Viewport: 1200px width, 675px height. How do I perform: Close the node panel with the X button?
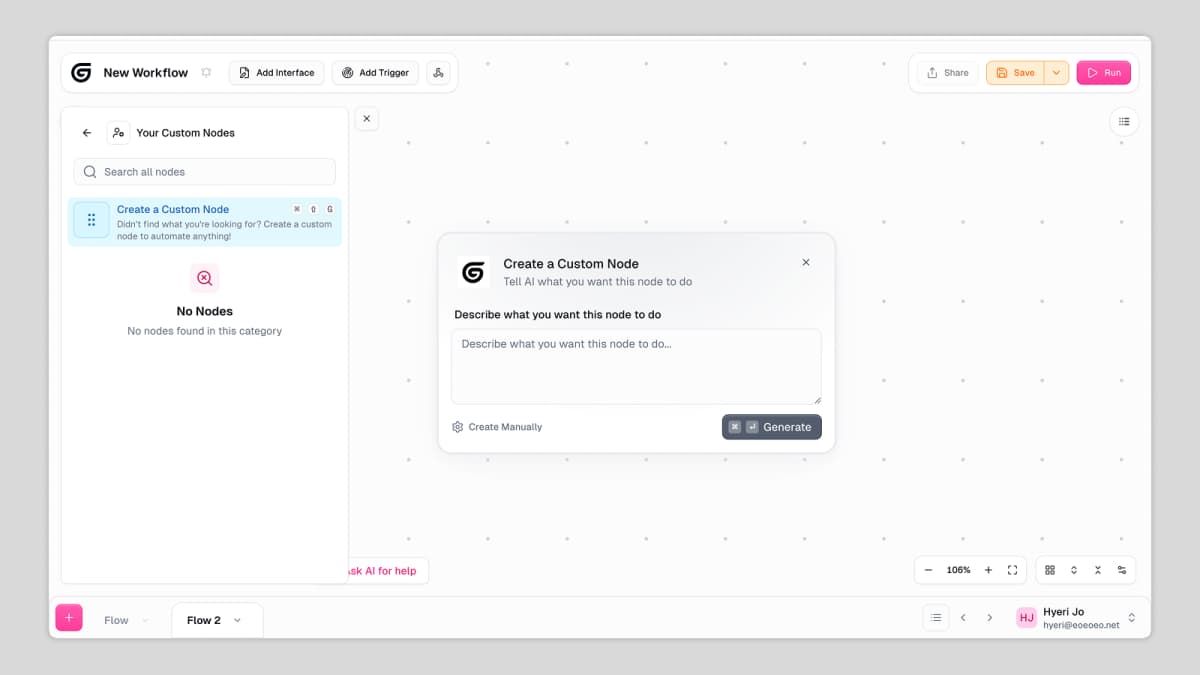coord(366,118)
